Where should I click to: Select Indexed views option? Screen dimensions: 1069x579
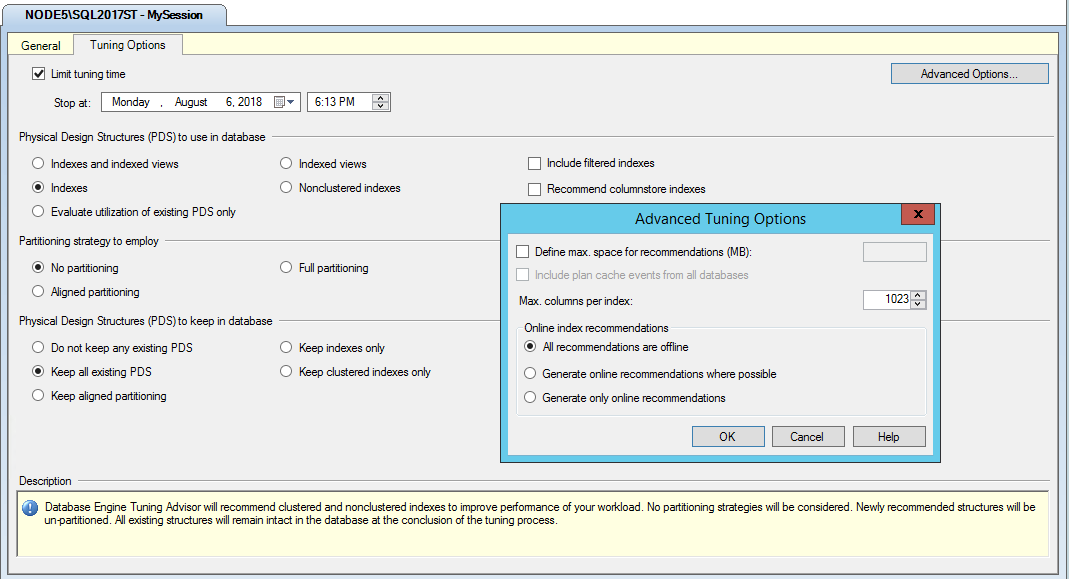point(285,163)
